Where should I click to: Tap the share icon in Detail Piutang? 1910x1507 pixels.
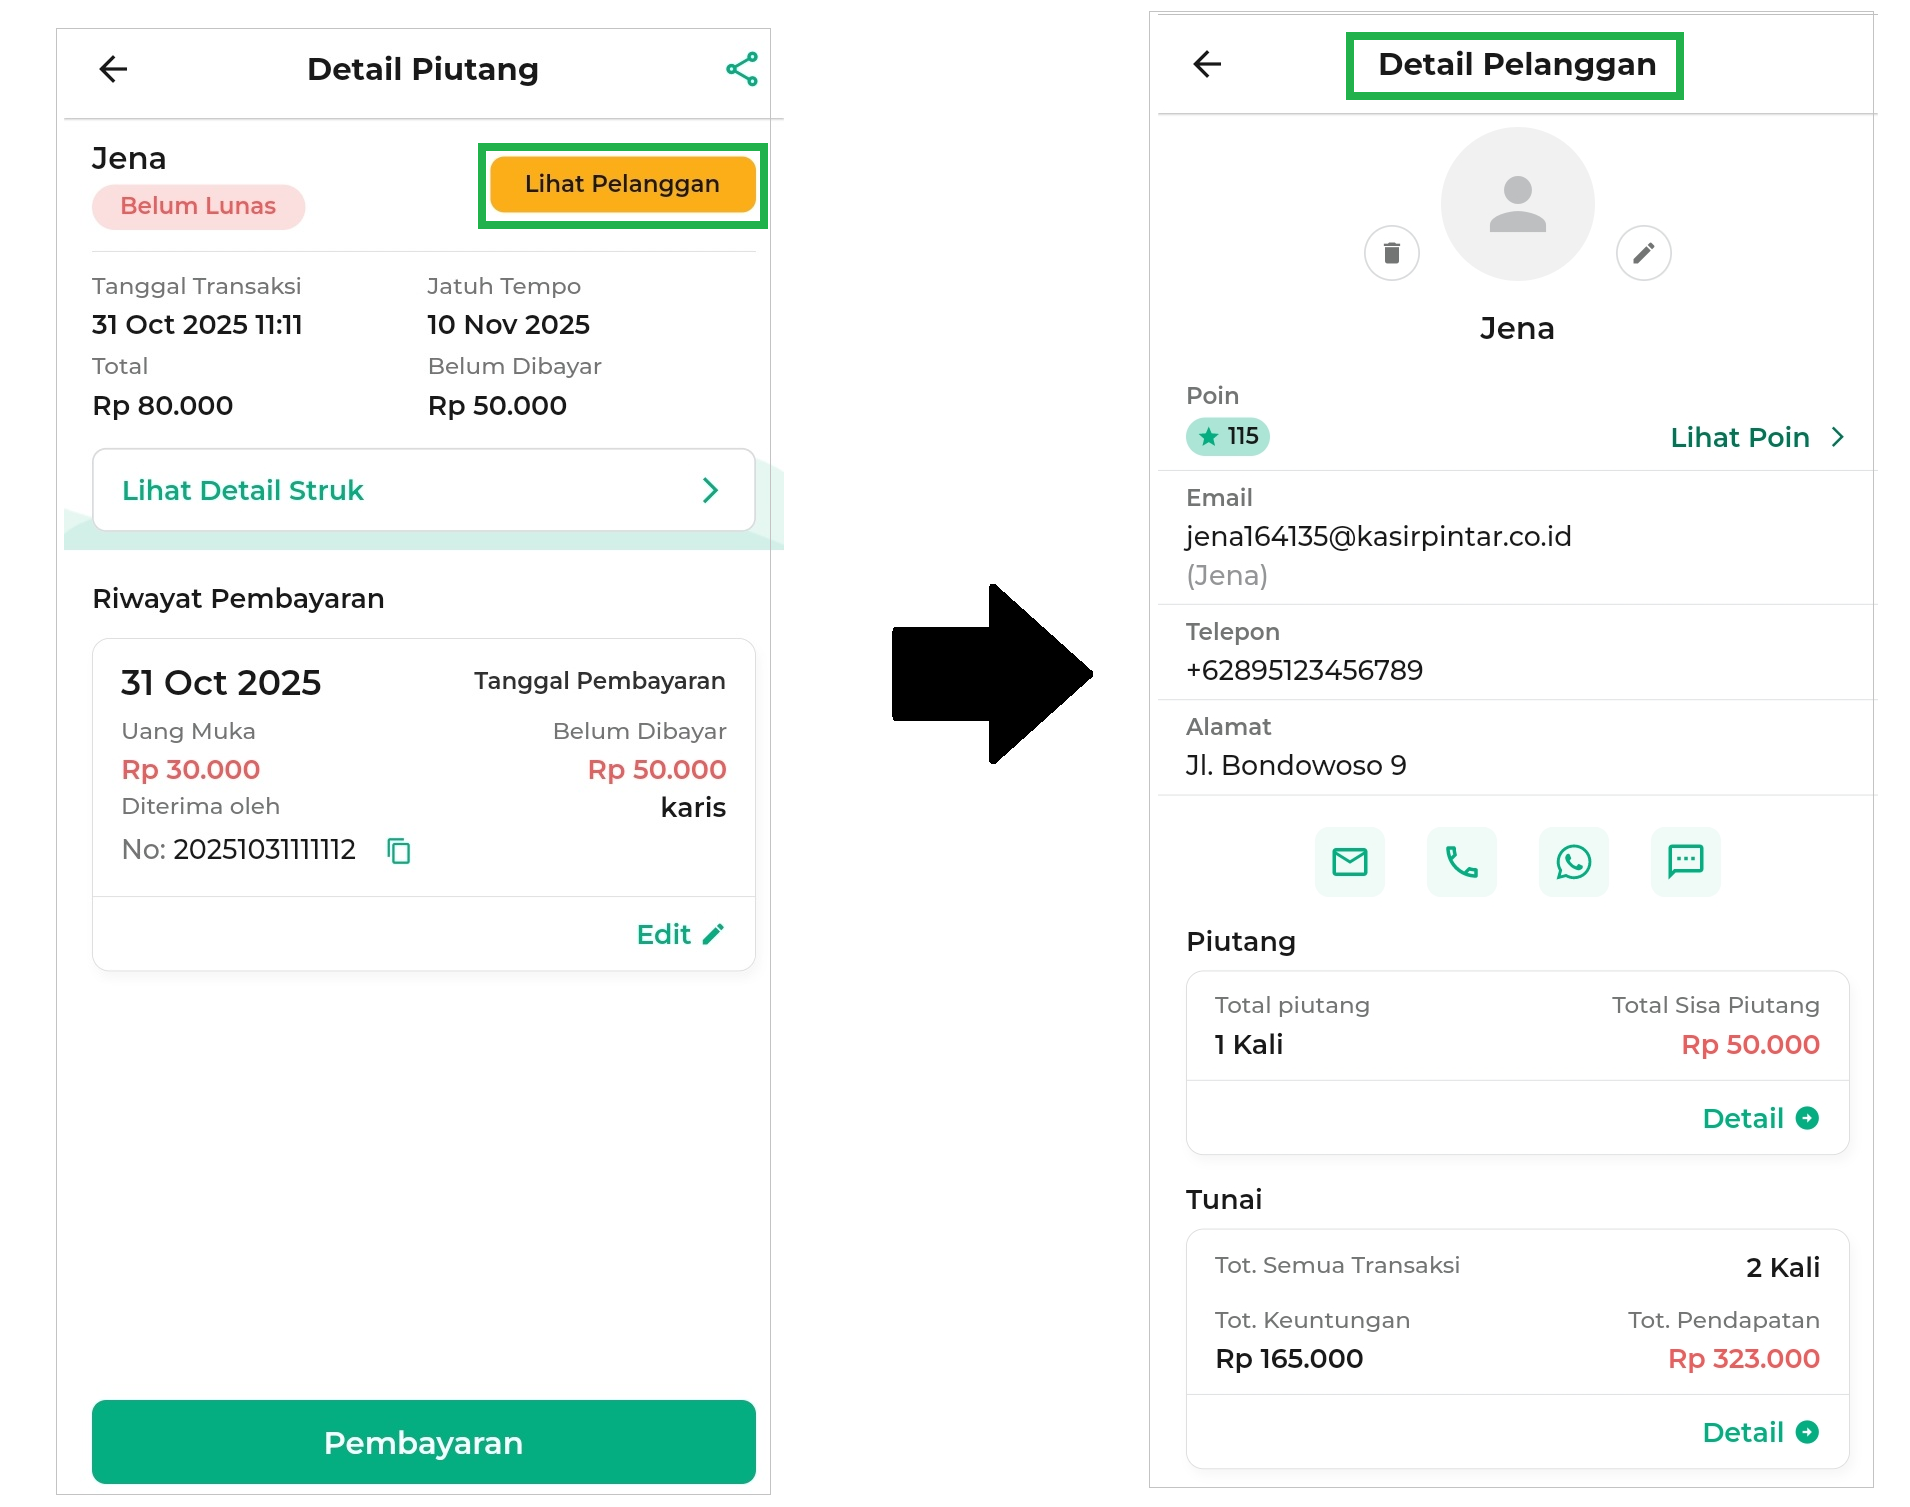point(741,69)
